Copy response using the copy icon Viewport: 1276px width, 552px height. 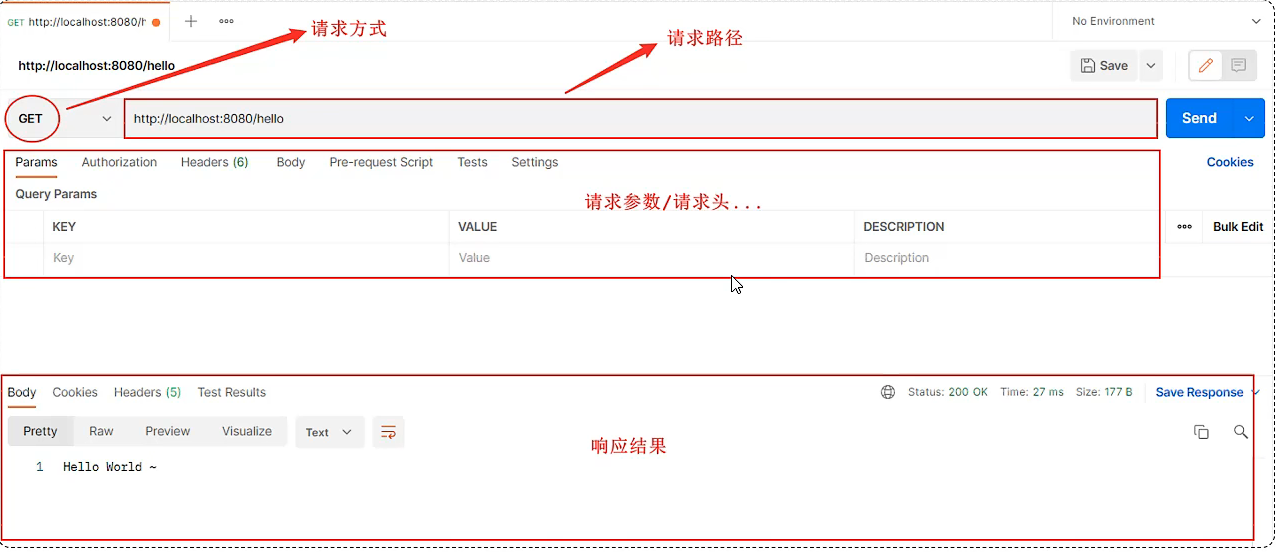(1201, 432)
